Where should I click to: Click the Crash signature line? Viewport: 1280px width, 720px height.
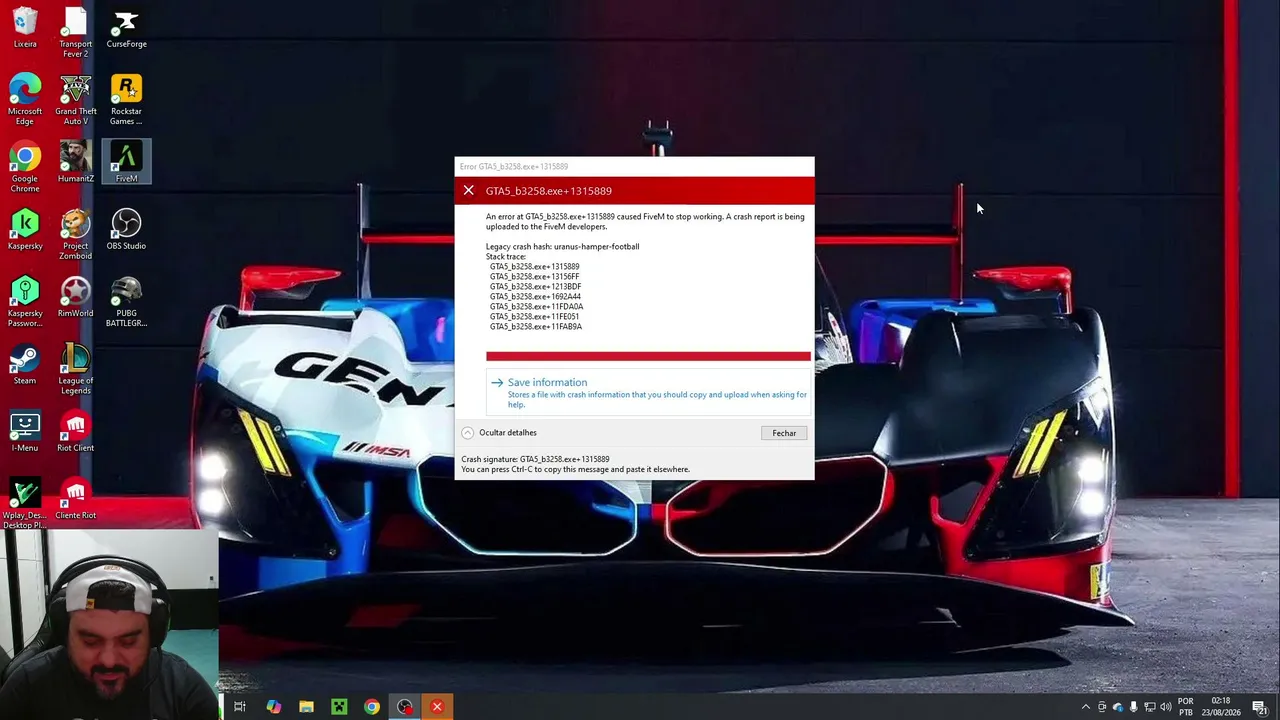535,459
